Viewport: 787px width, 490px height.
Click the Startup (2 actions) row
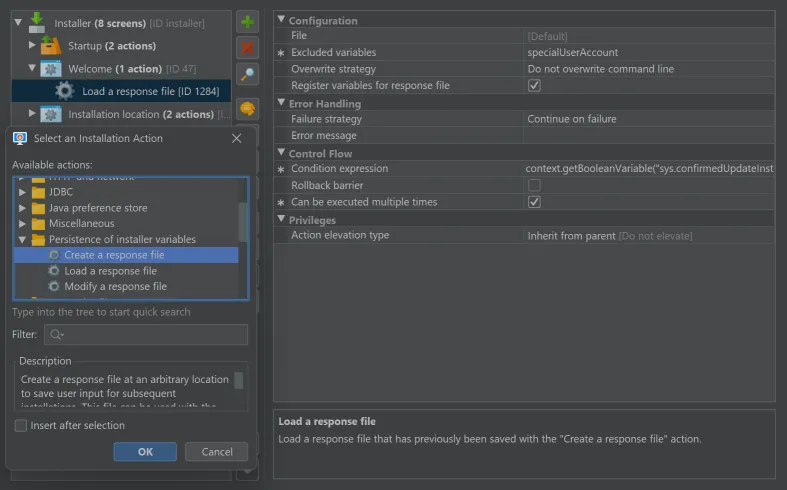coord(121,46)
